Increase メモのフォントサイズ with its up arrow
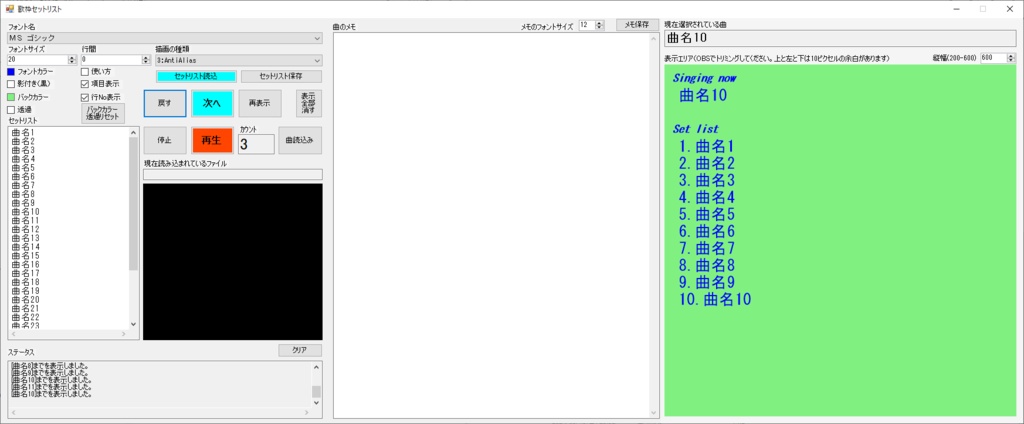The height and width of the screenshot is (424, 1024). [x=601, y=23]
